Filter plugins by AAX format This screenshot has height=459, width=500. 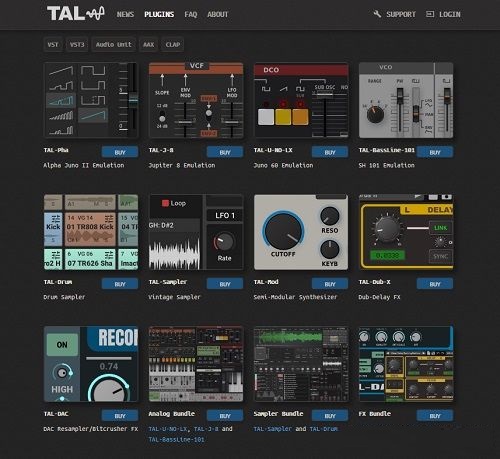coord(148,44)
